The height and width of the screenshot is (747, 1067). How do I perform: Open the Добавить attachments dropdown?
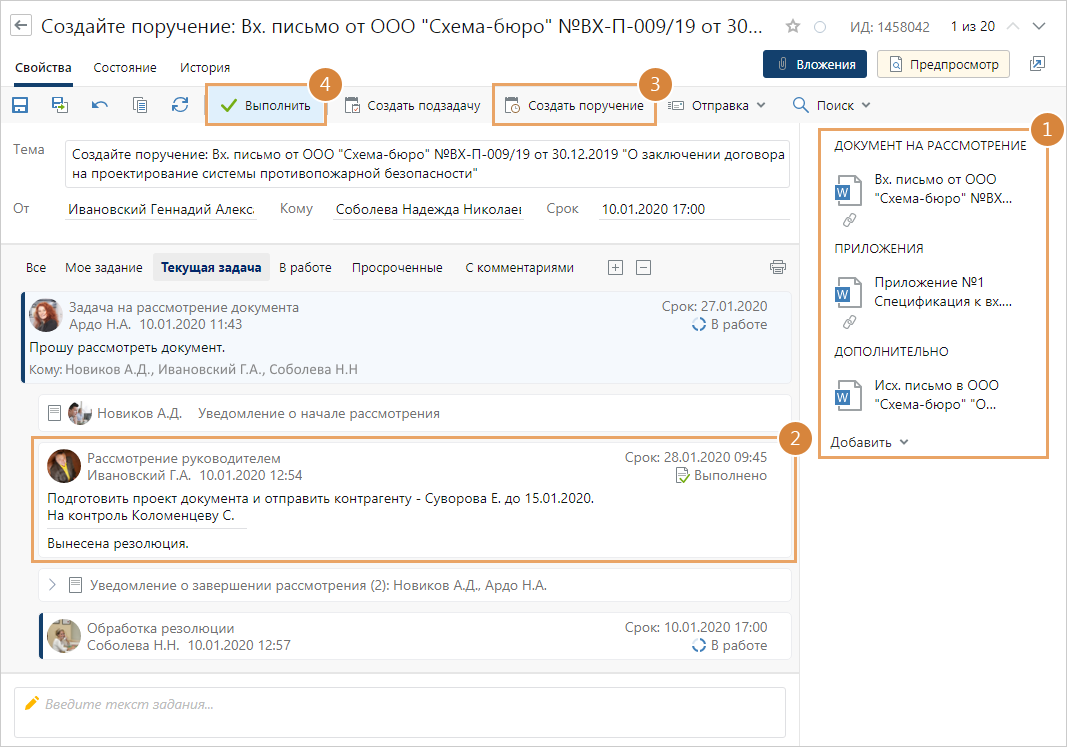868,442
